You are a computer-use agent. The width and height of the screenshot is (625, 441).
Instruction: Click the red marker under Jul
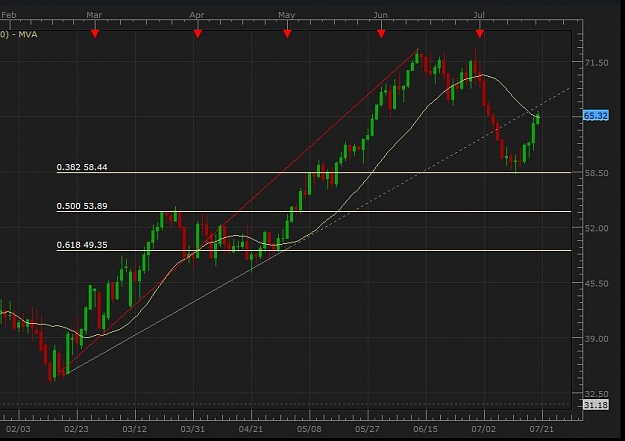tap(480, 34)
